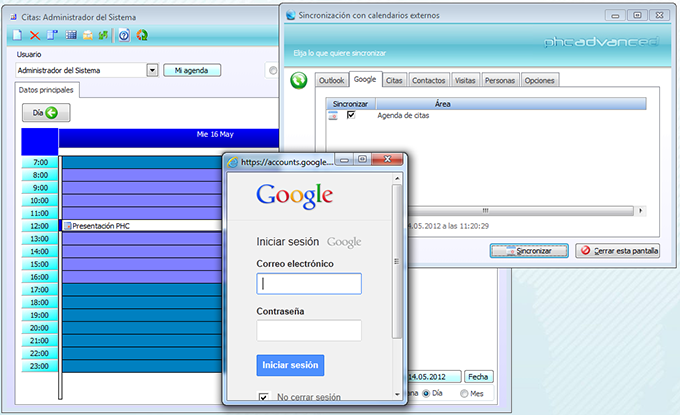
Task: Click the envelope mail icon in Citas toolbar
Action: click(x=88, y=35)
